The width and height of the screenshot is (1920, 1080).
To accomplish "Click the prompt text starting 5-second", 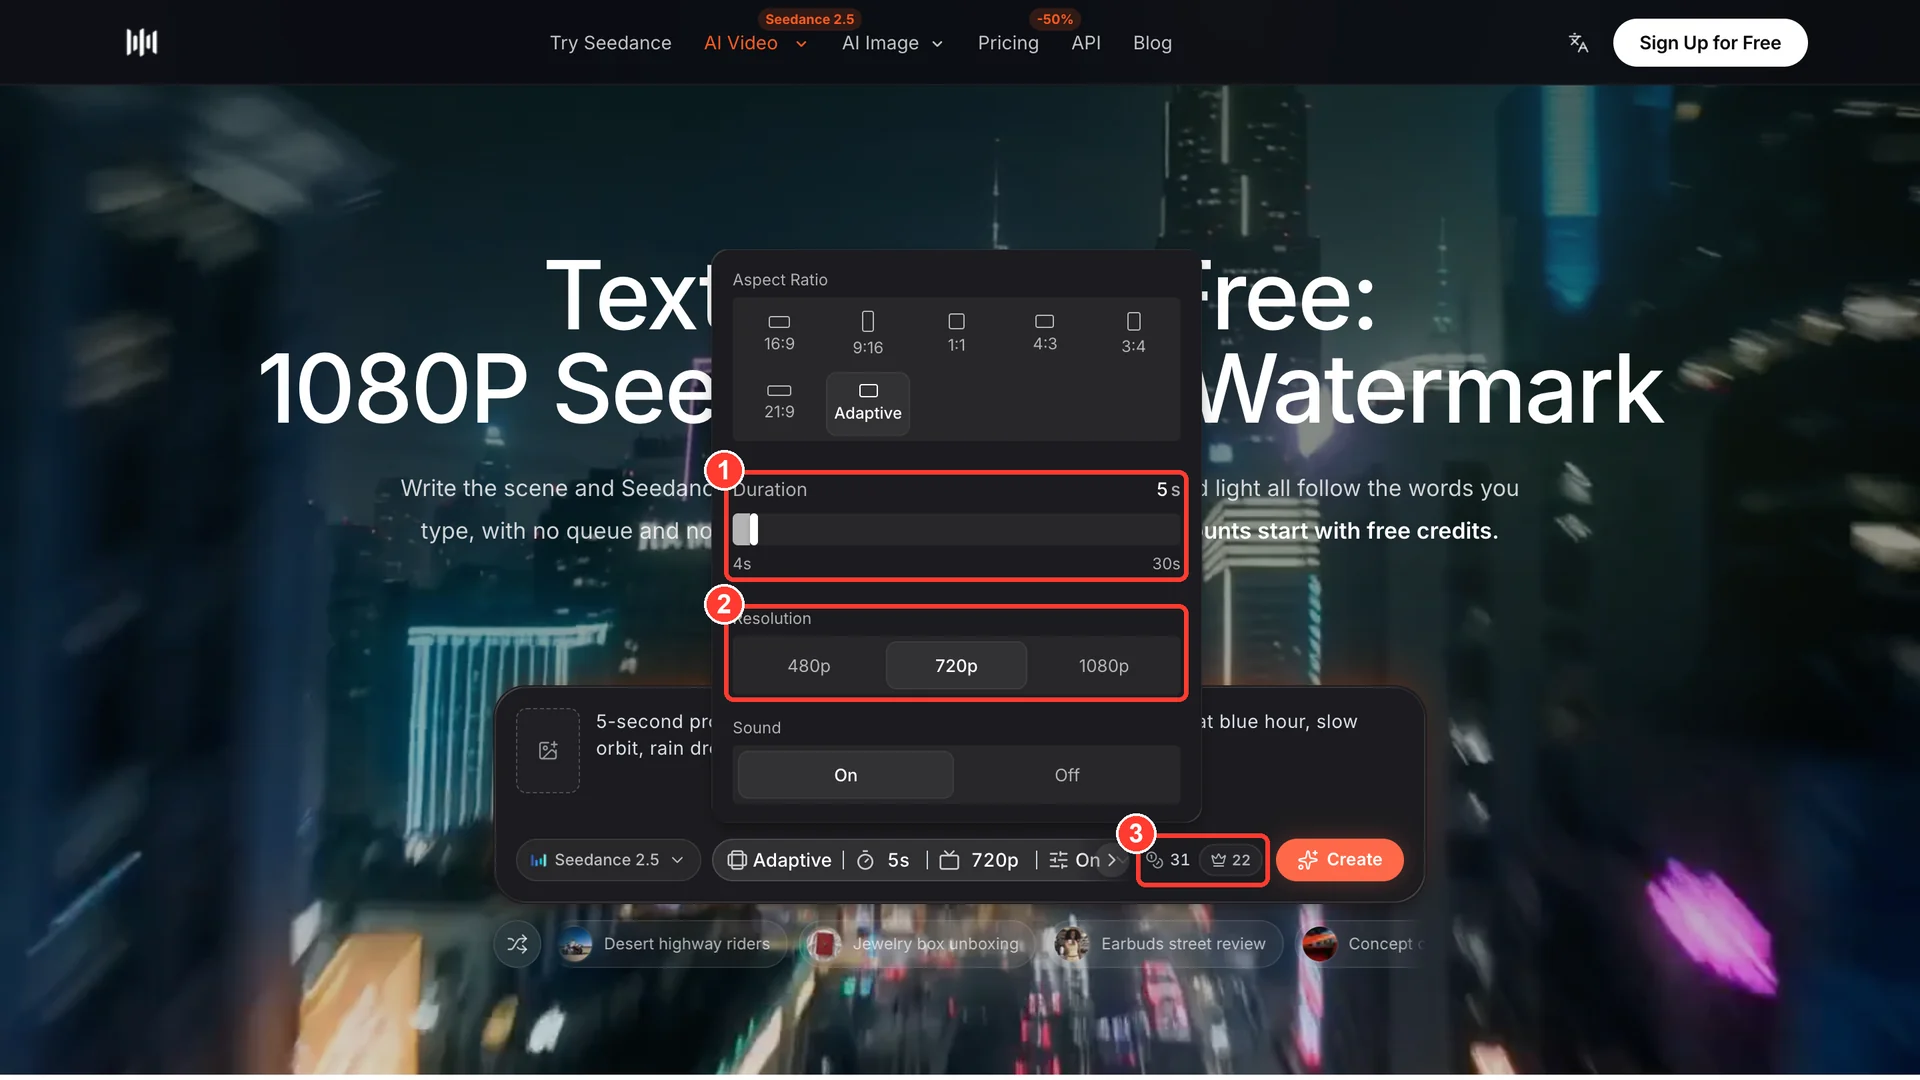I will [653, 735].
